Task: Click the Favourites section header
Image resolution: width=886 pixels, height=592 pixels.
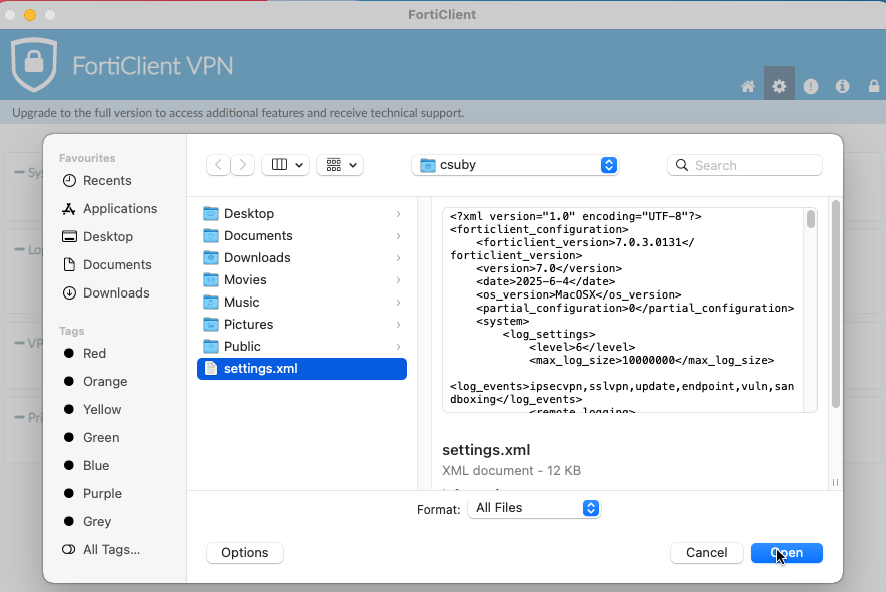Action: [87, 158]
